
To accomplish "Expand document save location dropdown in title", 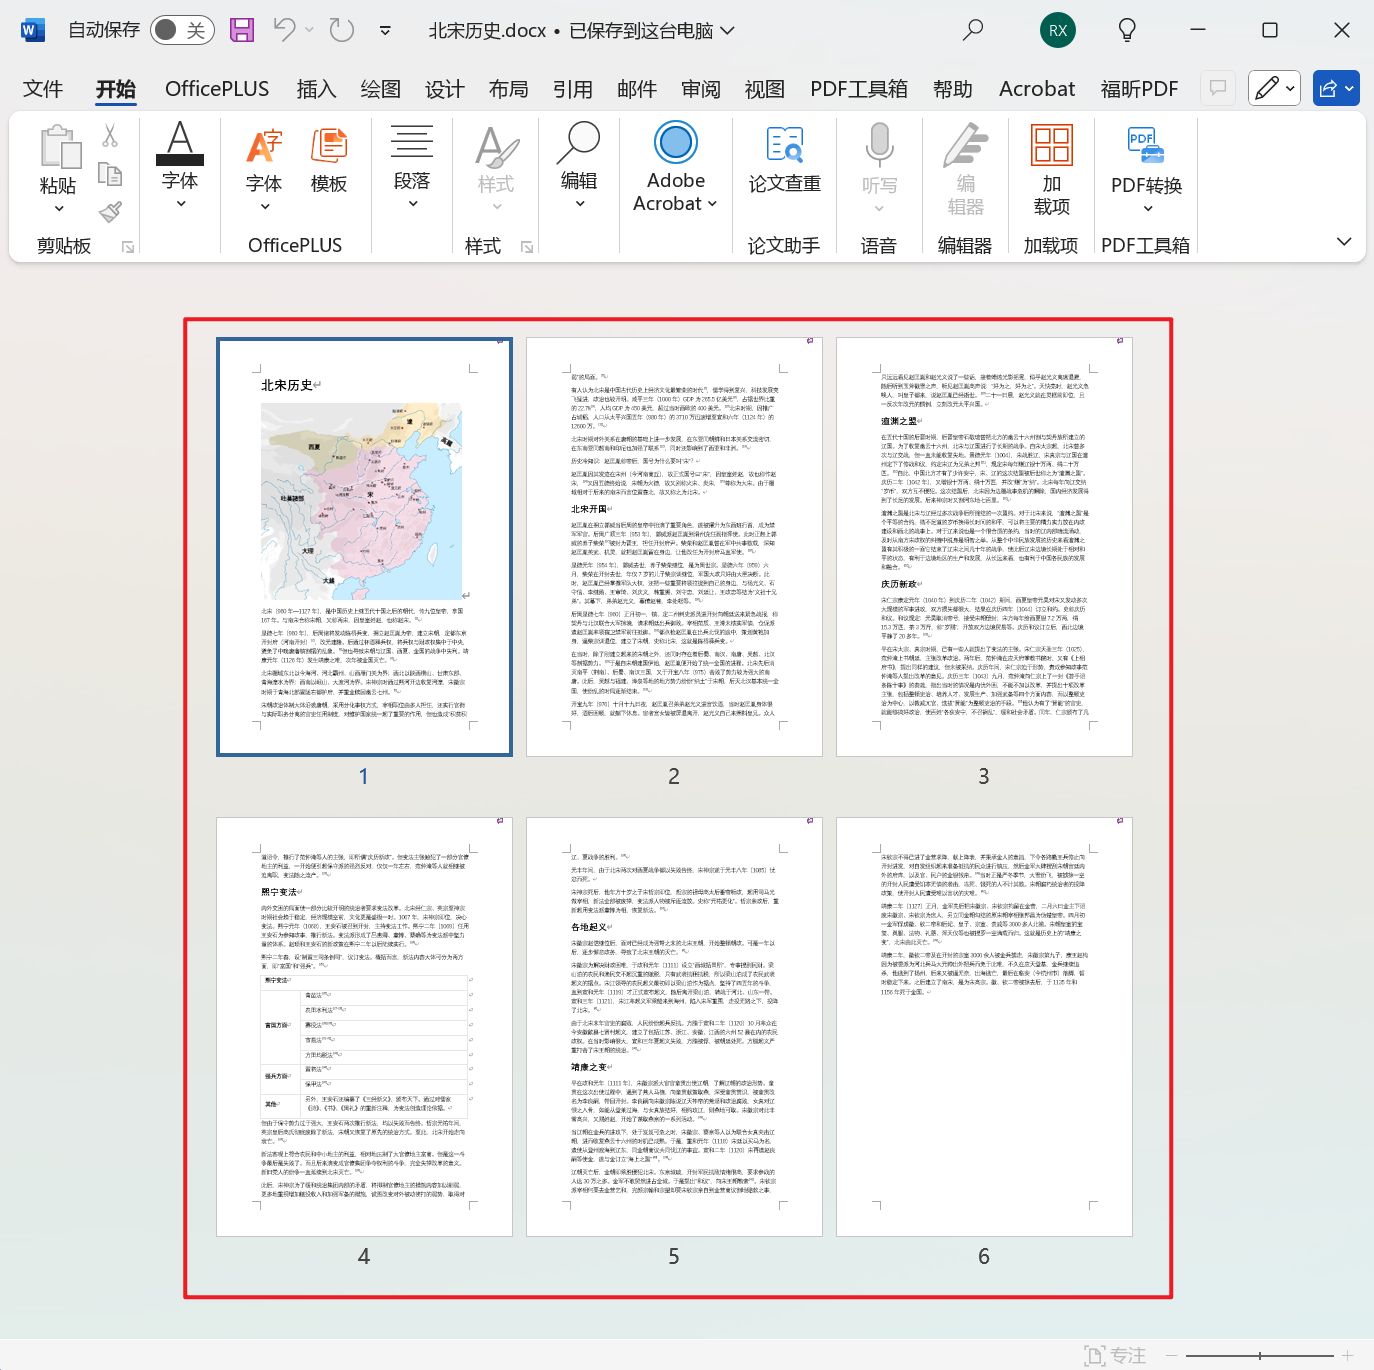I will 727,31.
